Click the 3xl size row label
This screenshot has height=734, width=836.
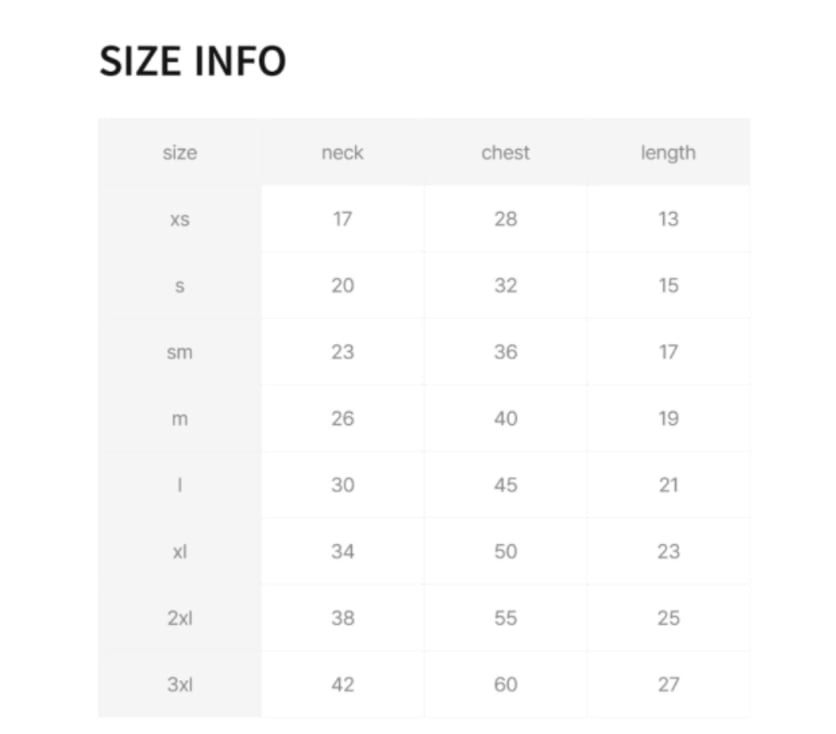[180, 684]
